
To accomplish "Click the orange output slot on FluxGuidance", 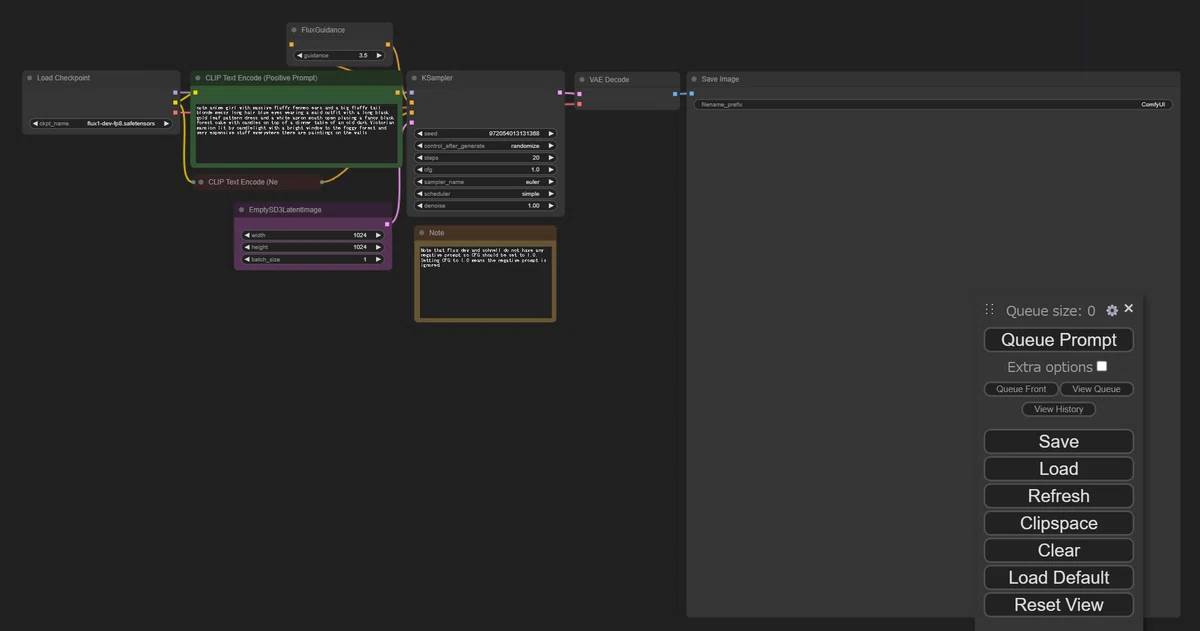I will click(x=388, y=44).
